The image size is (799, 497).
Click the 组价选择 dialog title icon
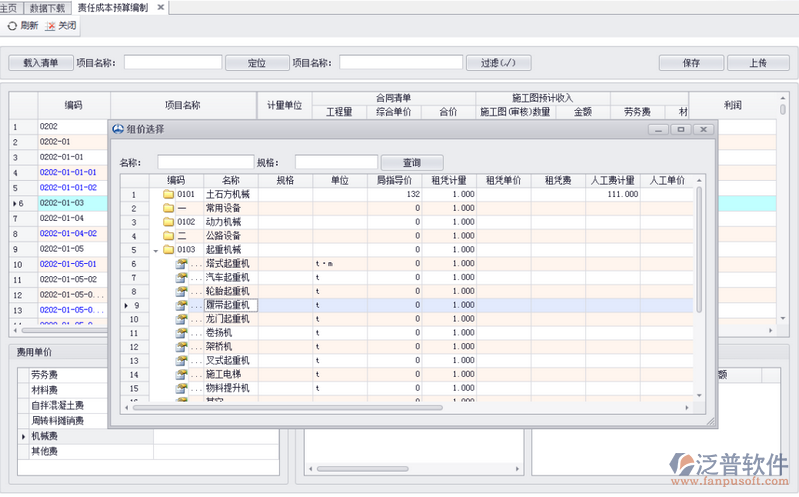pyautogui.click(x=118, y=130)
